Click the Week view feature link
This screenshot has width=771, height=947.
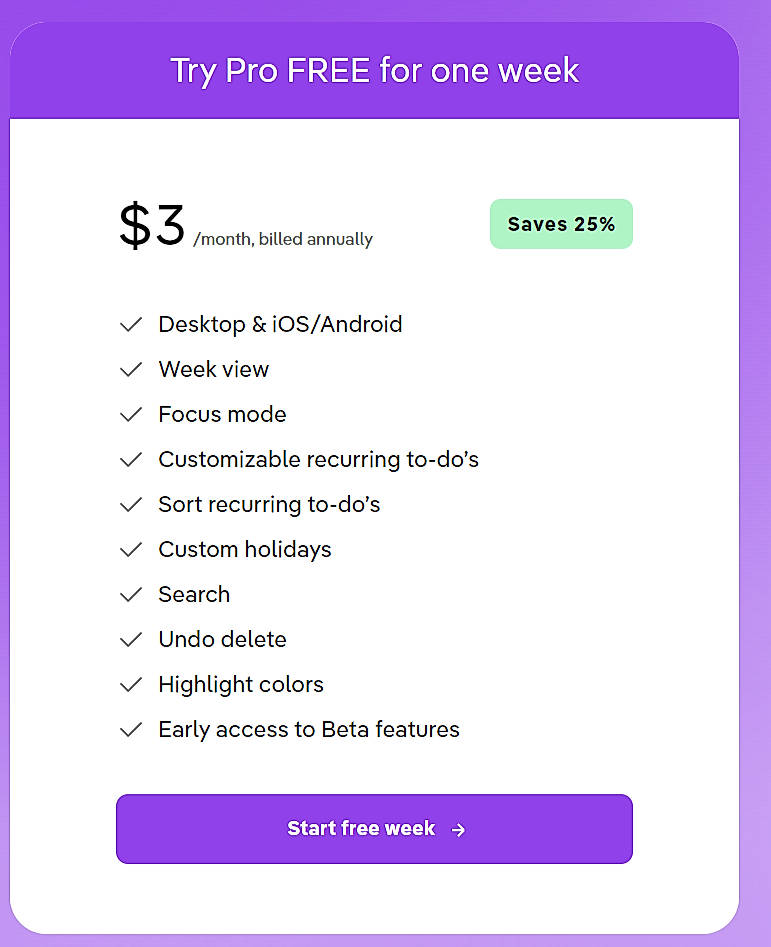(213, 369)
